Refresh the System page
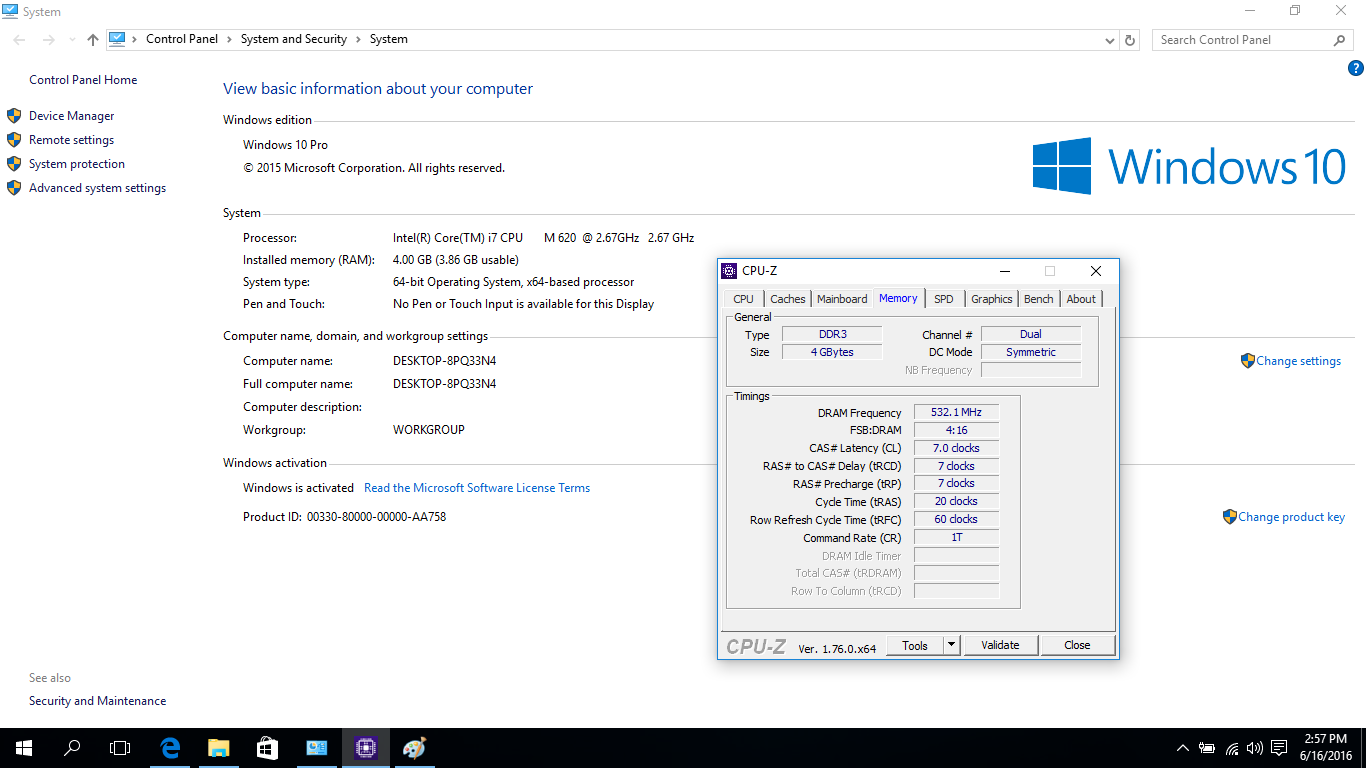The image size is (1366, 768). (x=1130, y=40)
